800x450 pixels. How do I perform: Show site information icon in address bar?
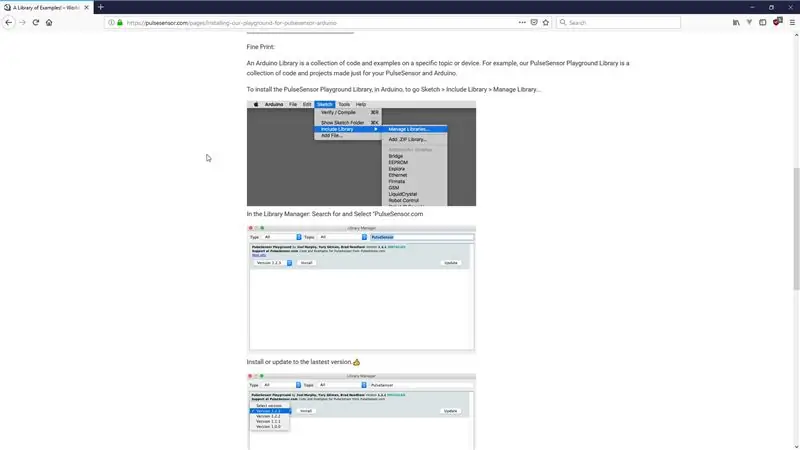point(111,22)
